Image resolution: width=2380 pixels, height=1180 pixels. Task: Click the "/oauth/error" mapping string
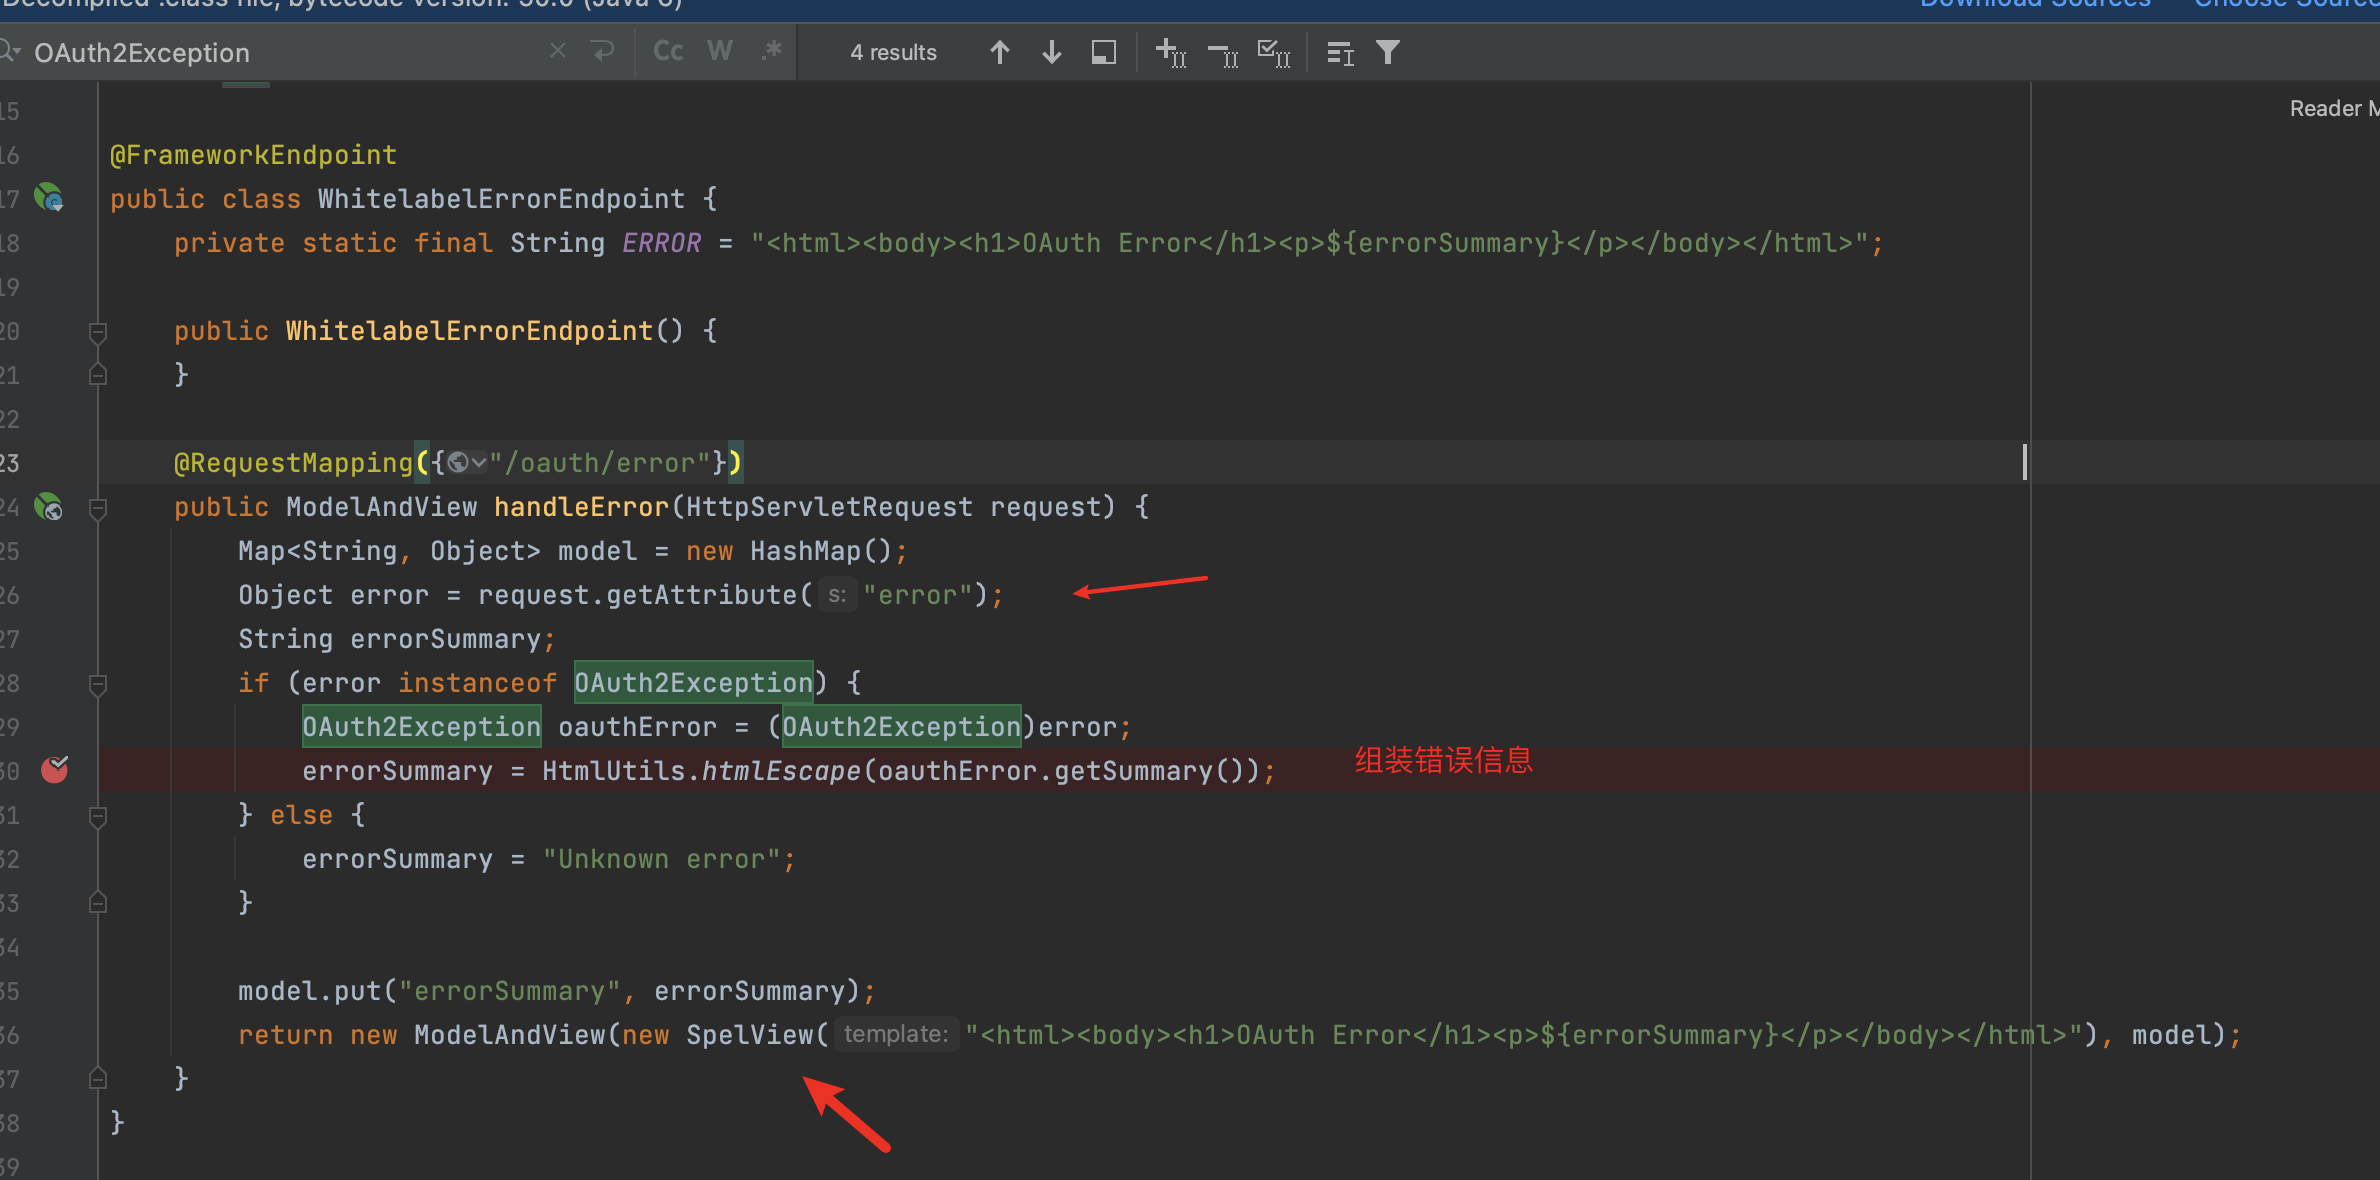click(599, 463)
